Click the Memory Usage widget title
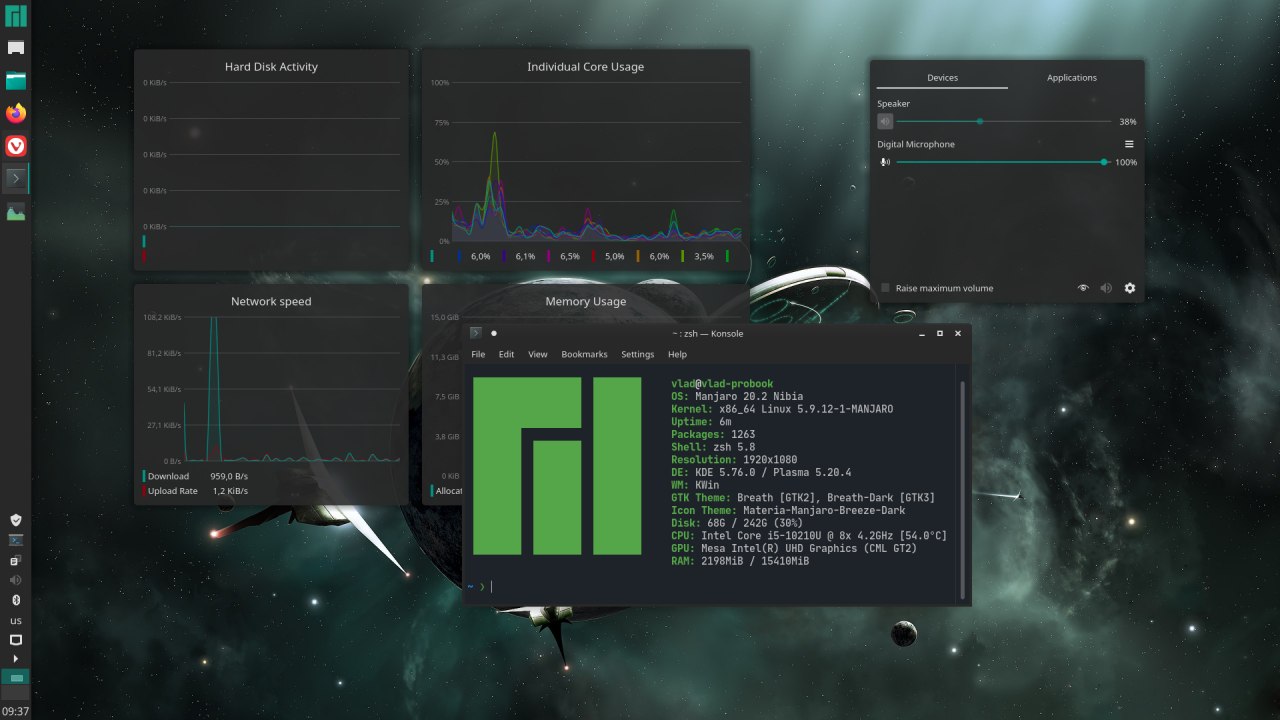1280x720 pixels. click(585, 301)
